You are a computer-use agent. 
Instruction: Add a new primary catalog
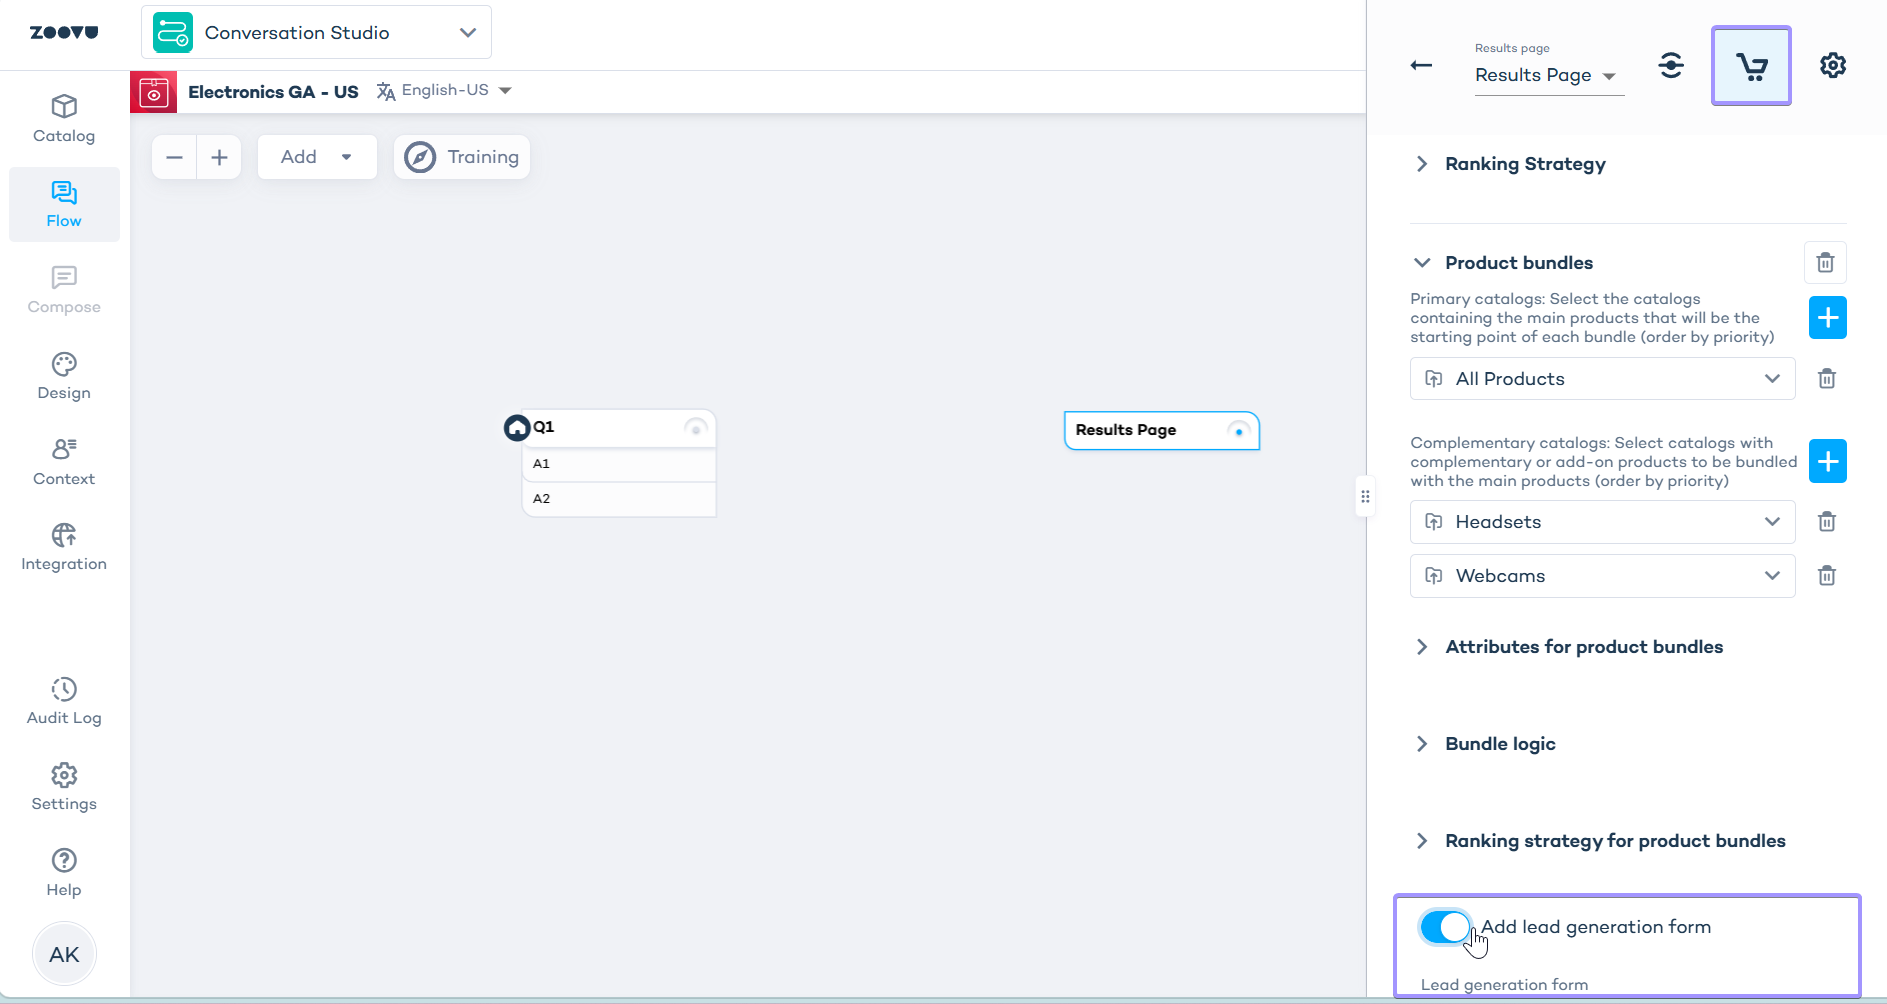click(x=1827, y=318)
